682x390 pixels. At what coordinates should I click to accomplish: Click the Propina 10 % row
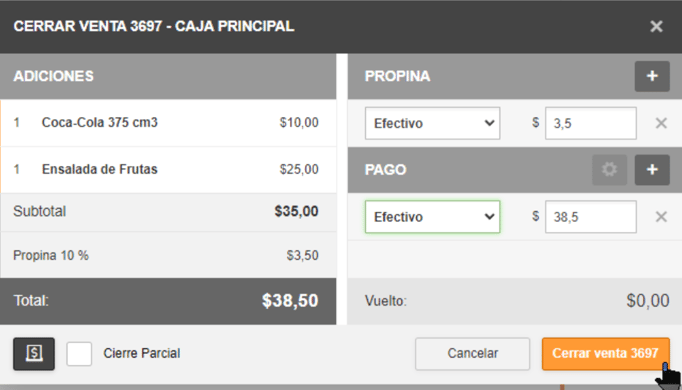click(x=168, y=255)
